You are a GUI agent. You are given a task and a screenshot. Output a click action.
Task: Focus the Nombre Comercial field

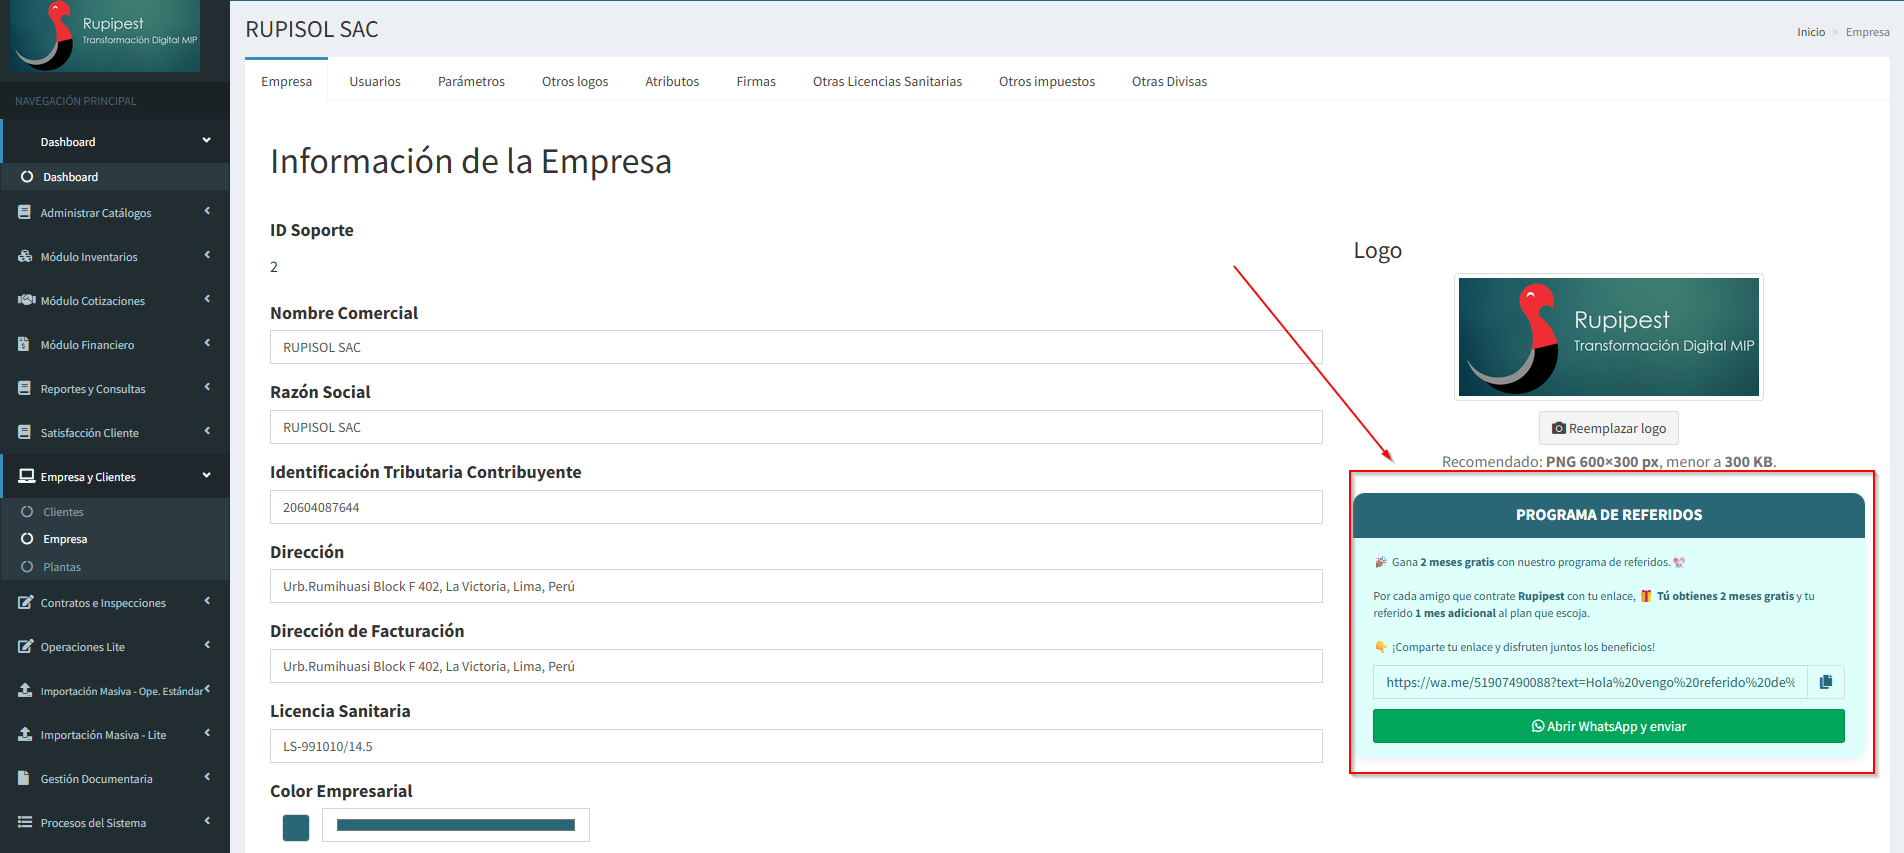tap(796, 347)
